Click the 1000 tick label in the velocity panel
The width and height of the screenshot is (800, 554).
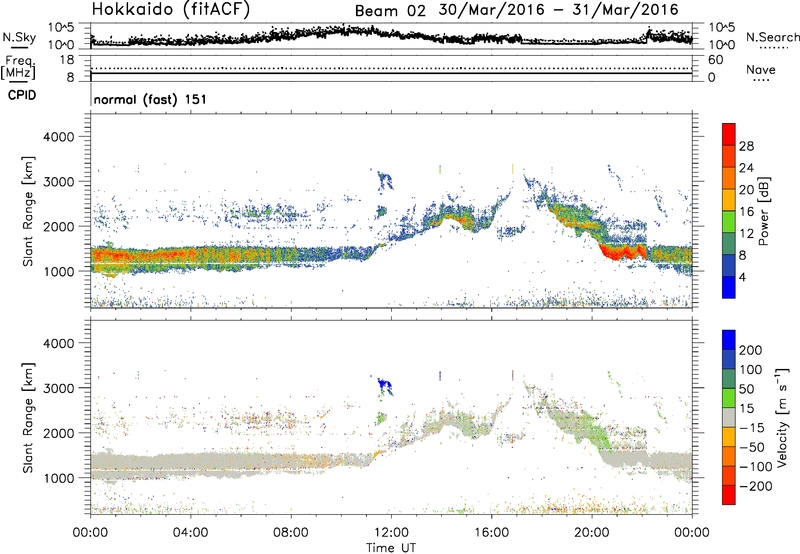pyautogui.click(x=58, y=477)
